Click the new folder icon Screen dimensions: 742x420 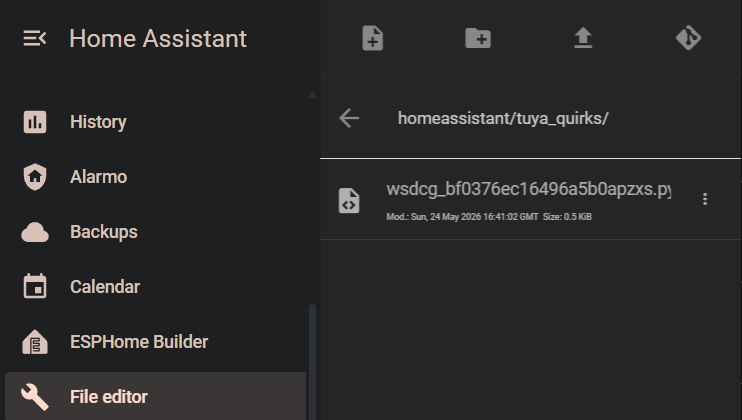(478, 38)
